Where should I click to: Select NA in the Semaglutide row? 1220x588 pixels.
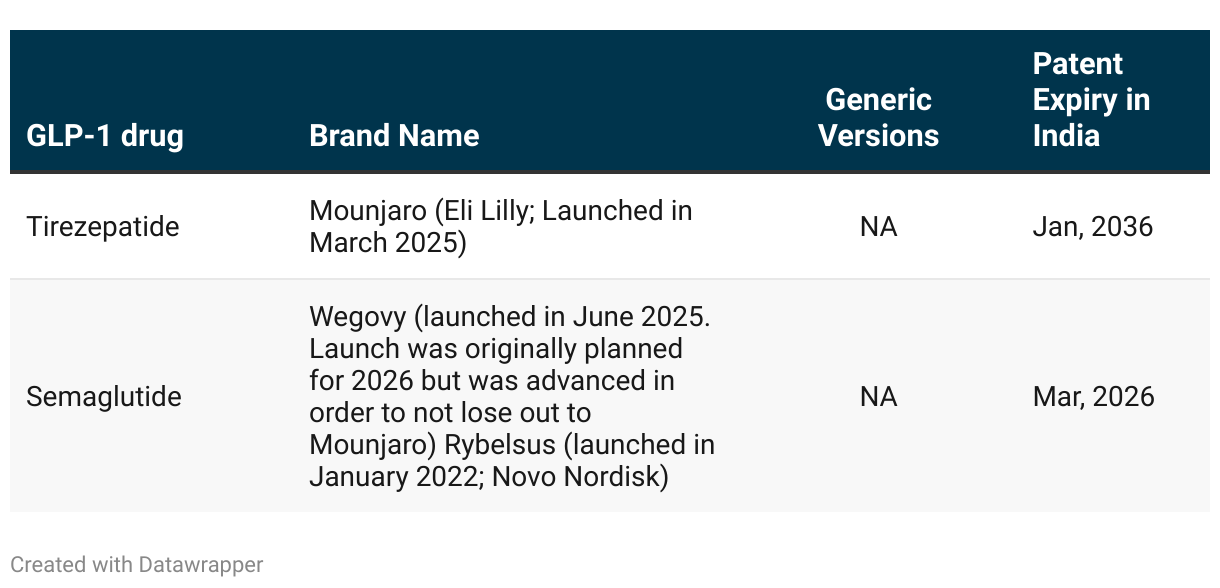(878, 397)
